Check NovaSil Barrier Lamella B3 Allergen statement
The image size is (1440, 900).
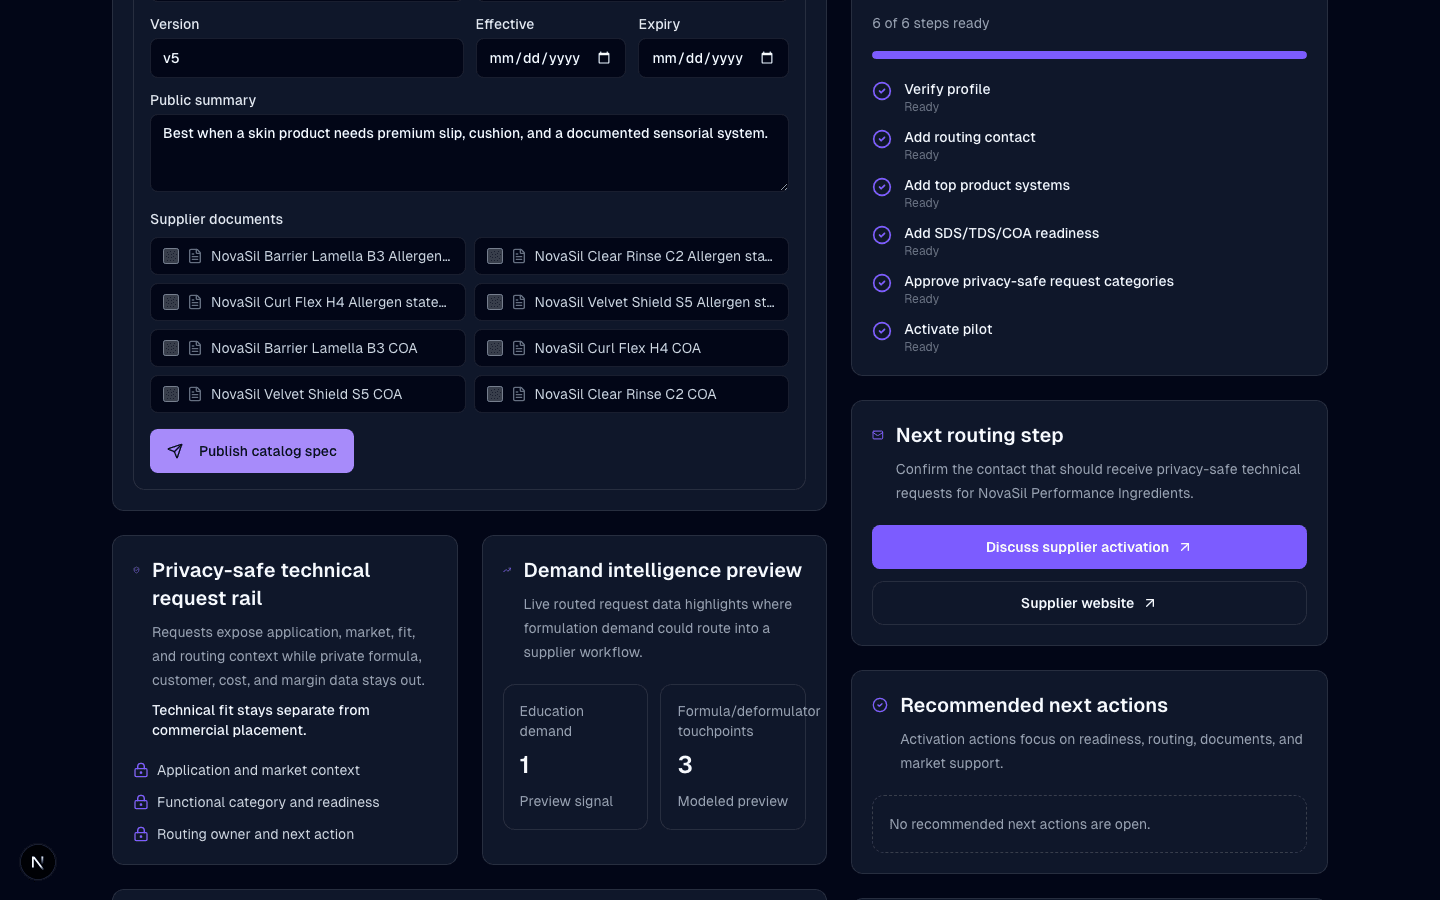[171, 256]
